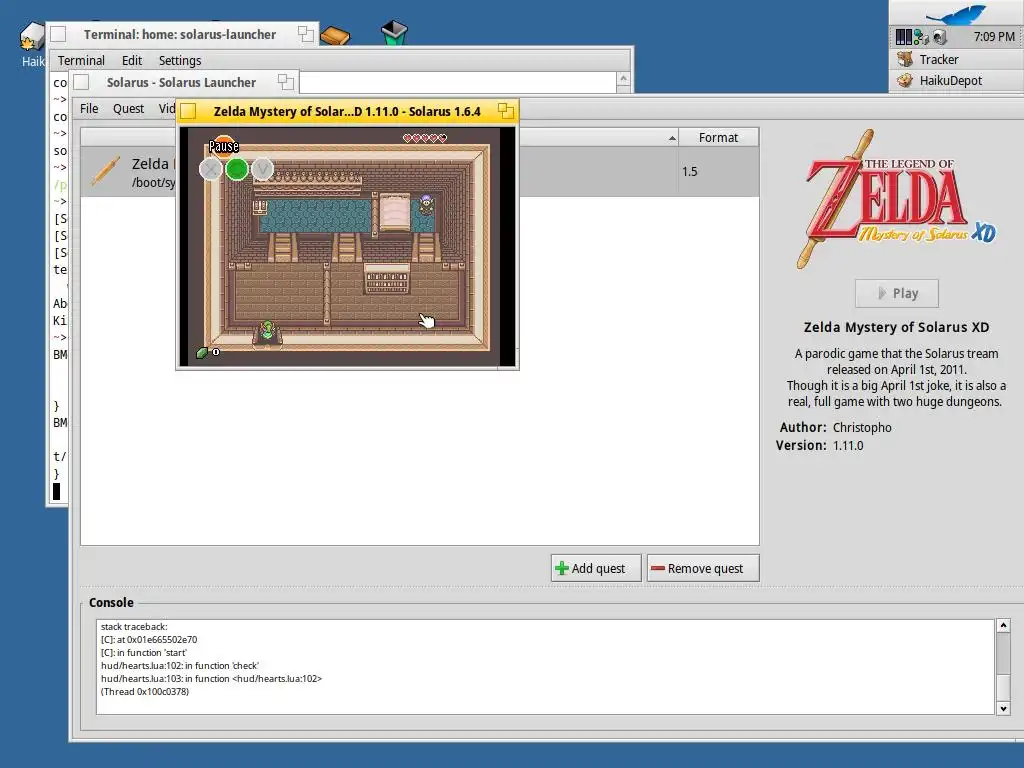
Task: Open Tracker in the Deskbar
Action: point(956,59)
